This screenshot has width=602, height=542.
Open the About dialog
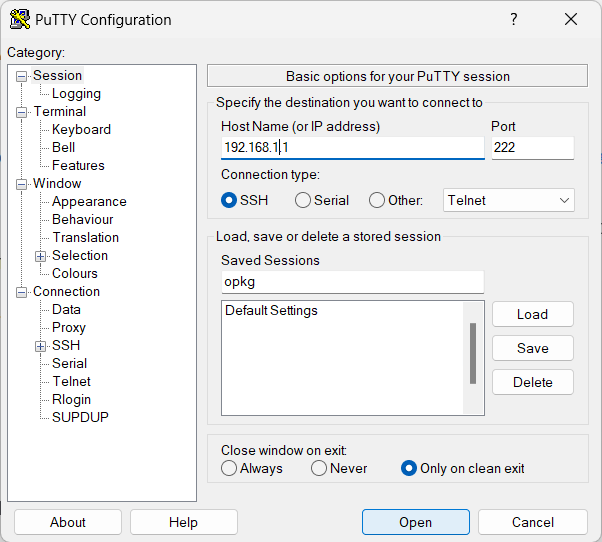coord(68,522)
